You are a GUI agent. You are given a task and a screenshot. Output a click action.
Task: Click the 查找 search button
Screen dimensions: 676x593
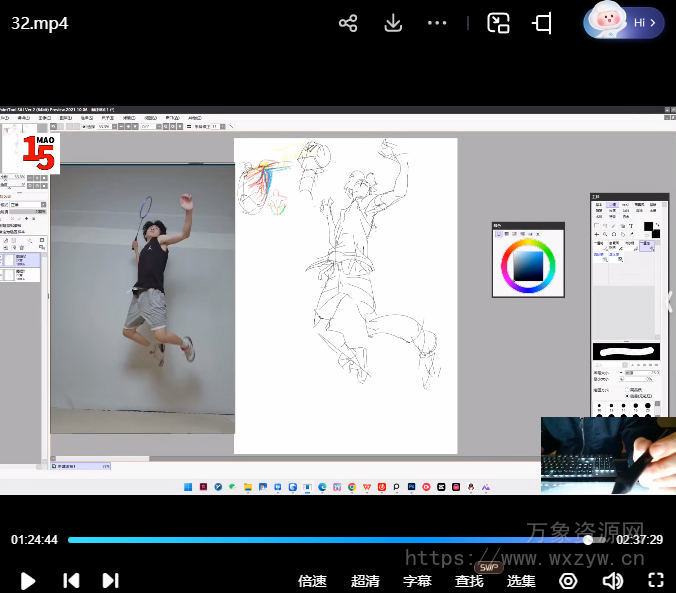[x=469, y=581]
